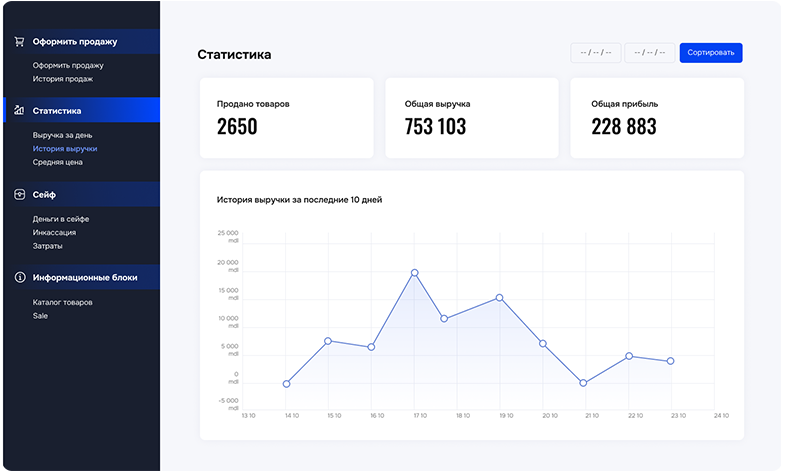Open Средняя цена statistics page

57,161
